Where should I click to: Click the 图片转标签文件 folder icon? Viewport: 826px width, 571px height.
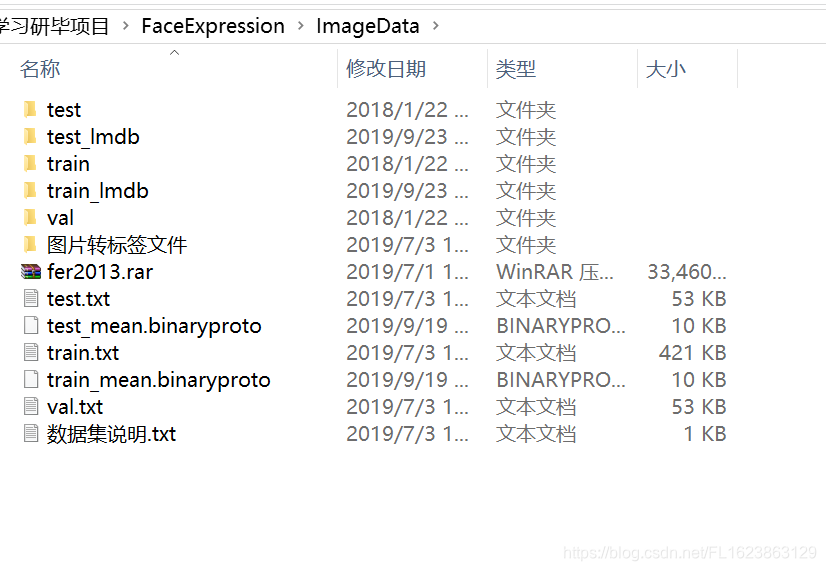[x=31, y=245]
